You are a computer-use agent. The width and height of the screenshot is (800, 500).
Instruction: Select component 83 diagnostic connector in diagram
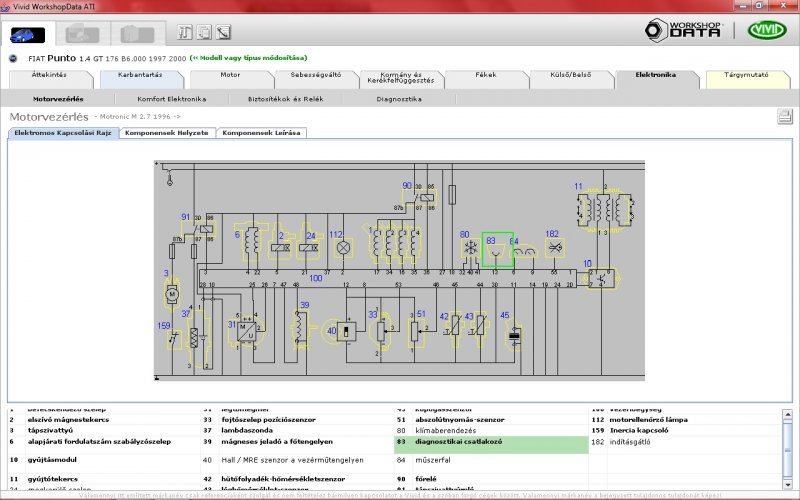click(497, 249)
